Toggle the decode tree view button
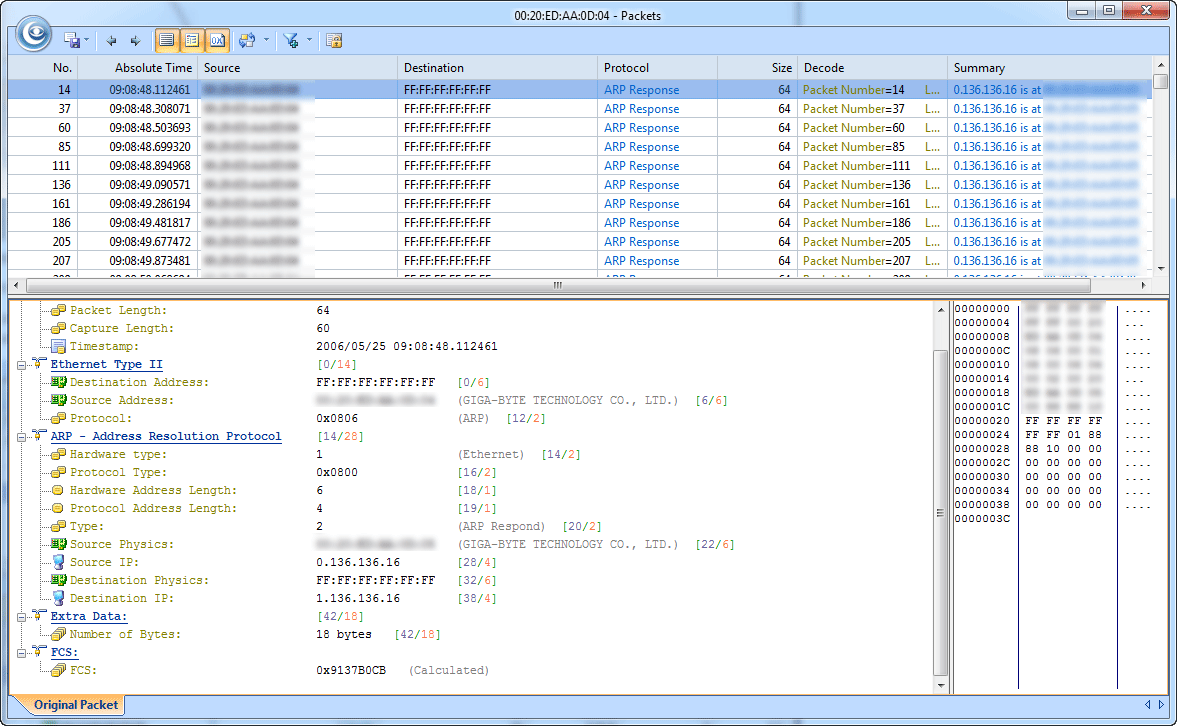 (x=192, y=41)
